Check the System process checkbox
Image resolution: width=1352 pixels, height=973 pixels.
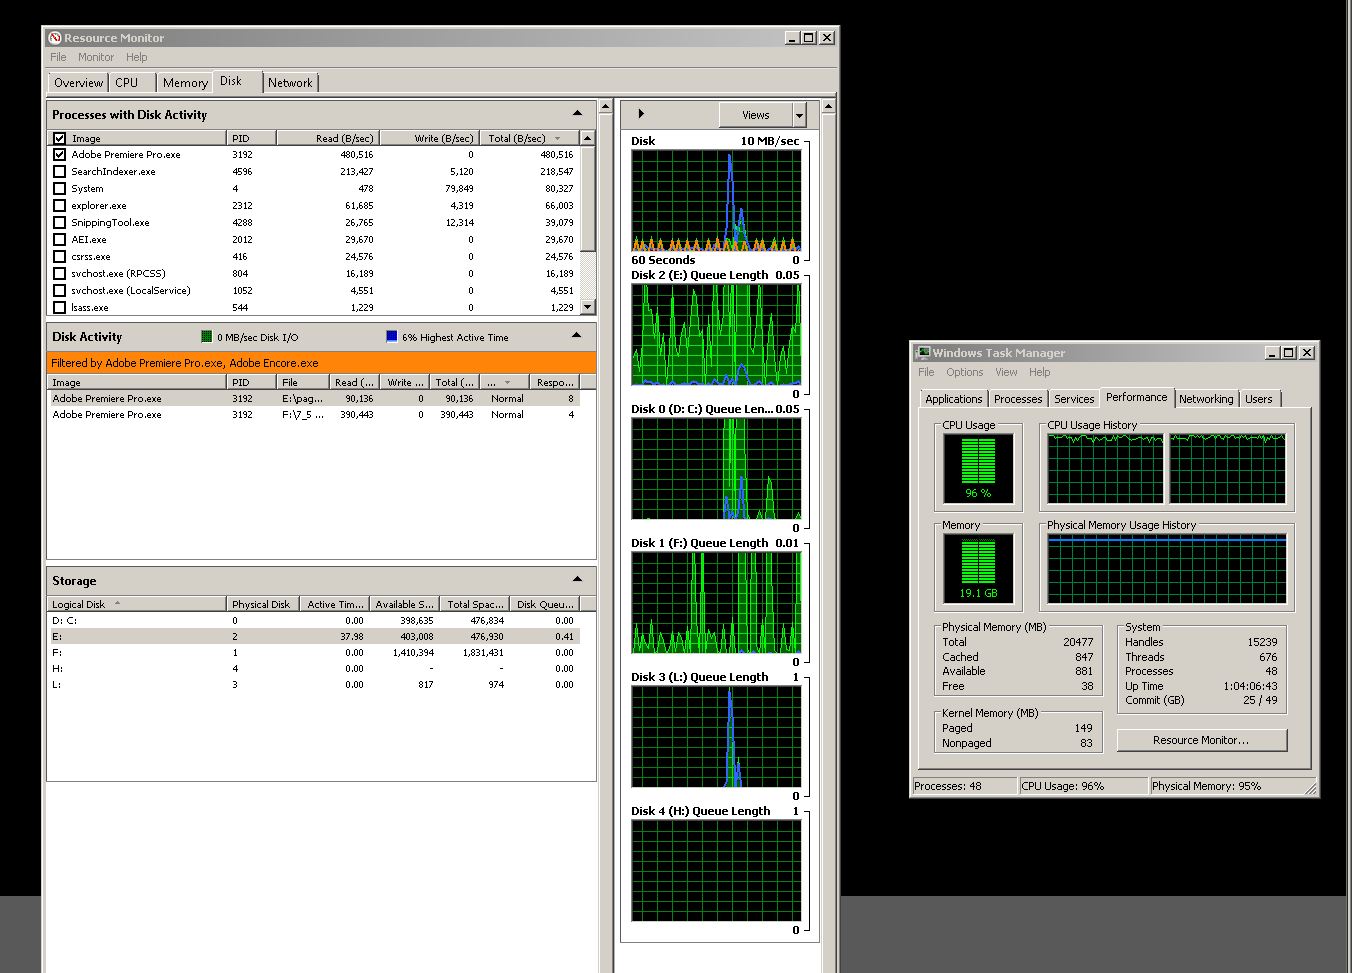(x=60, y=189)
